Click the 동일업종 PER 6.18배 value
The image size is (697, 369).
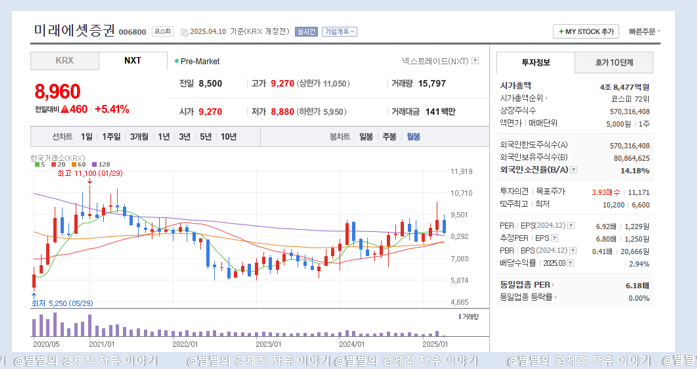point(637,285)
